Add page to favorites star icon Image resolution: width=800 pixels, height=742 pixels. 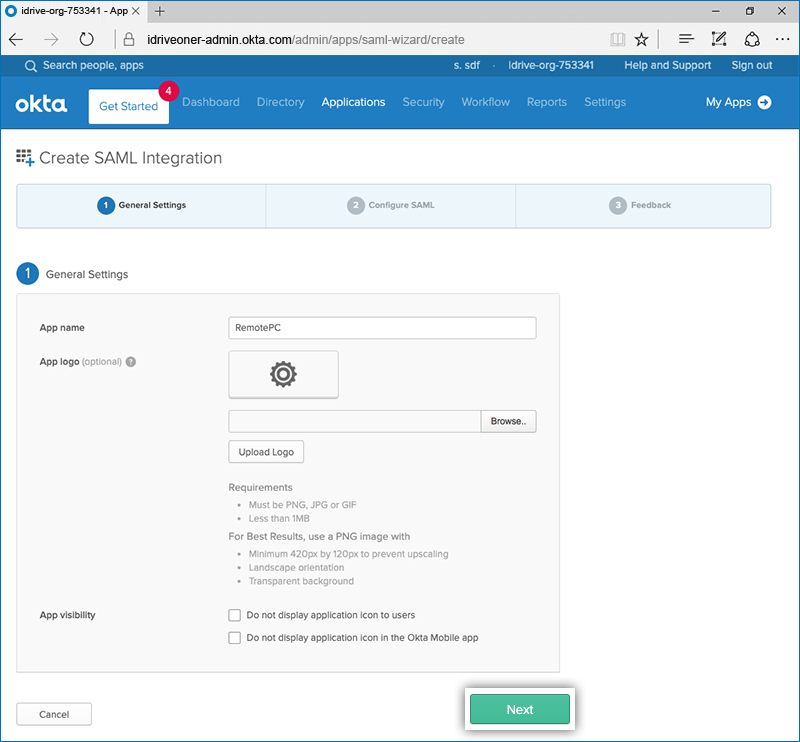tap(641, 39)
